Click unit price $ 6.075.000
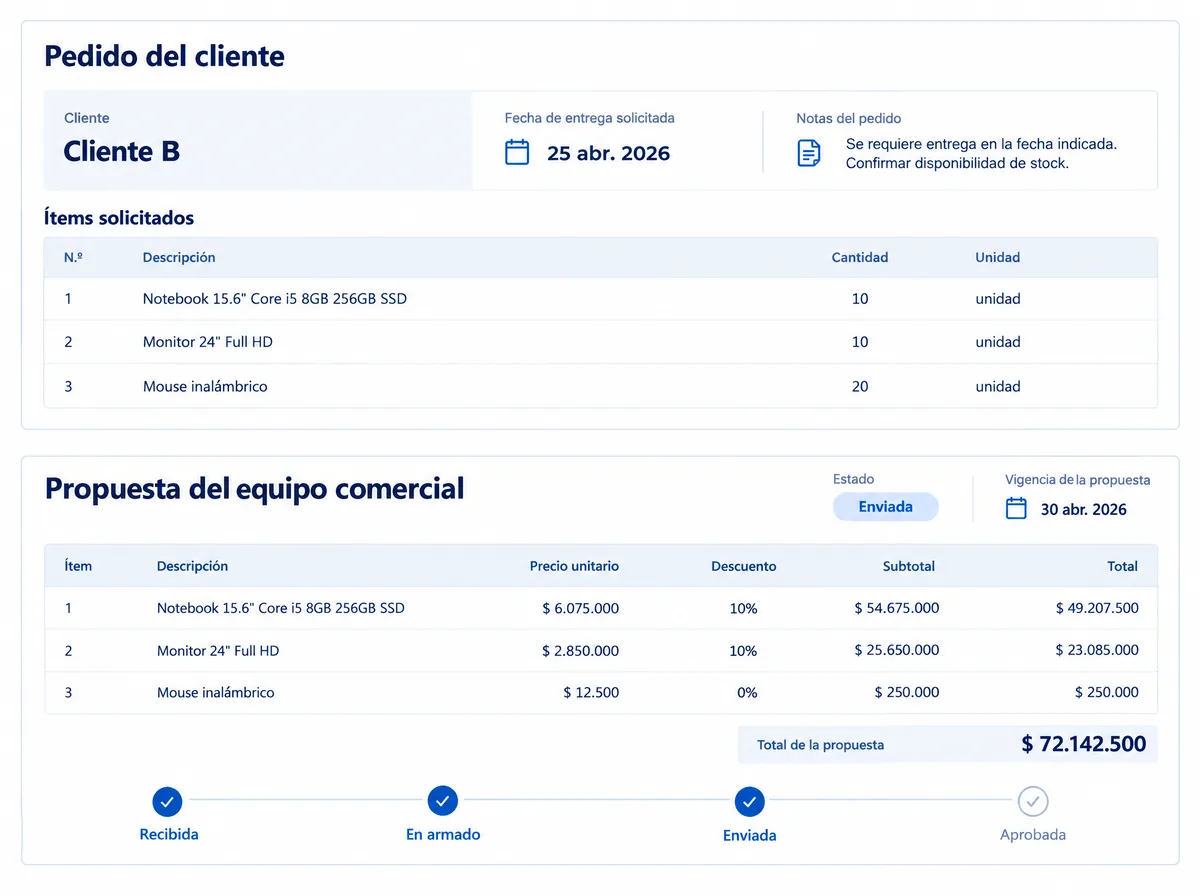 click(580, 608)
